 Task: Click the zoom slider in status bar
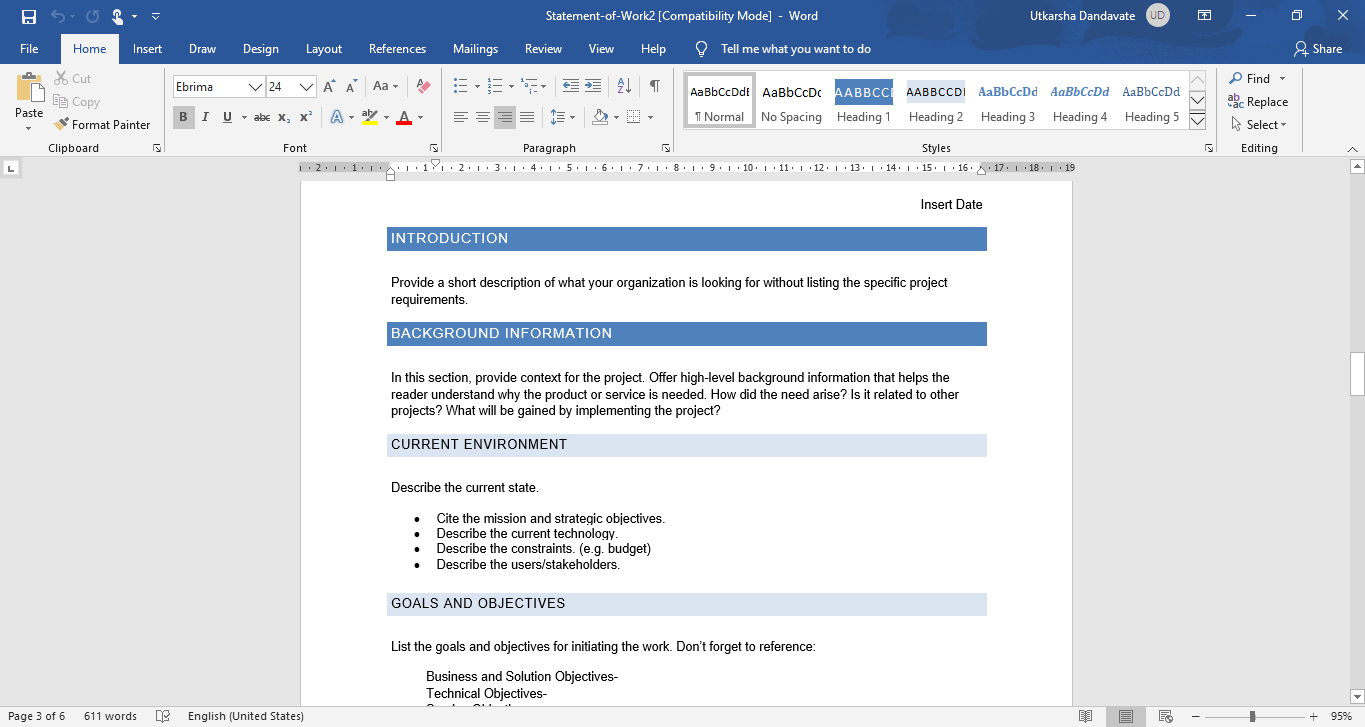pyautogui.click(x=1252, y=716)
